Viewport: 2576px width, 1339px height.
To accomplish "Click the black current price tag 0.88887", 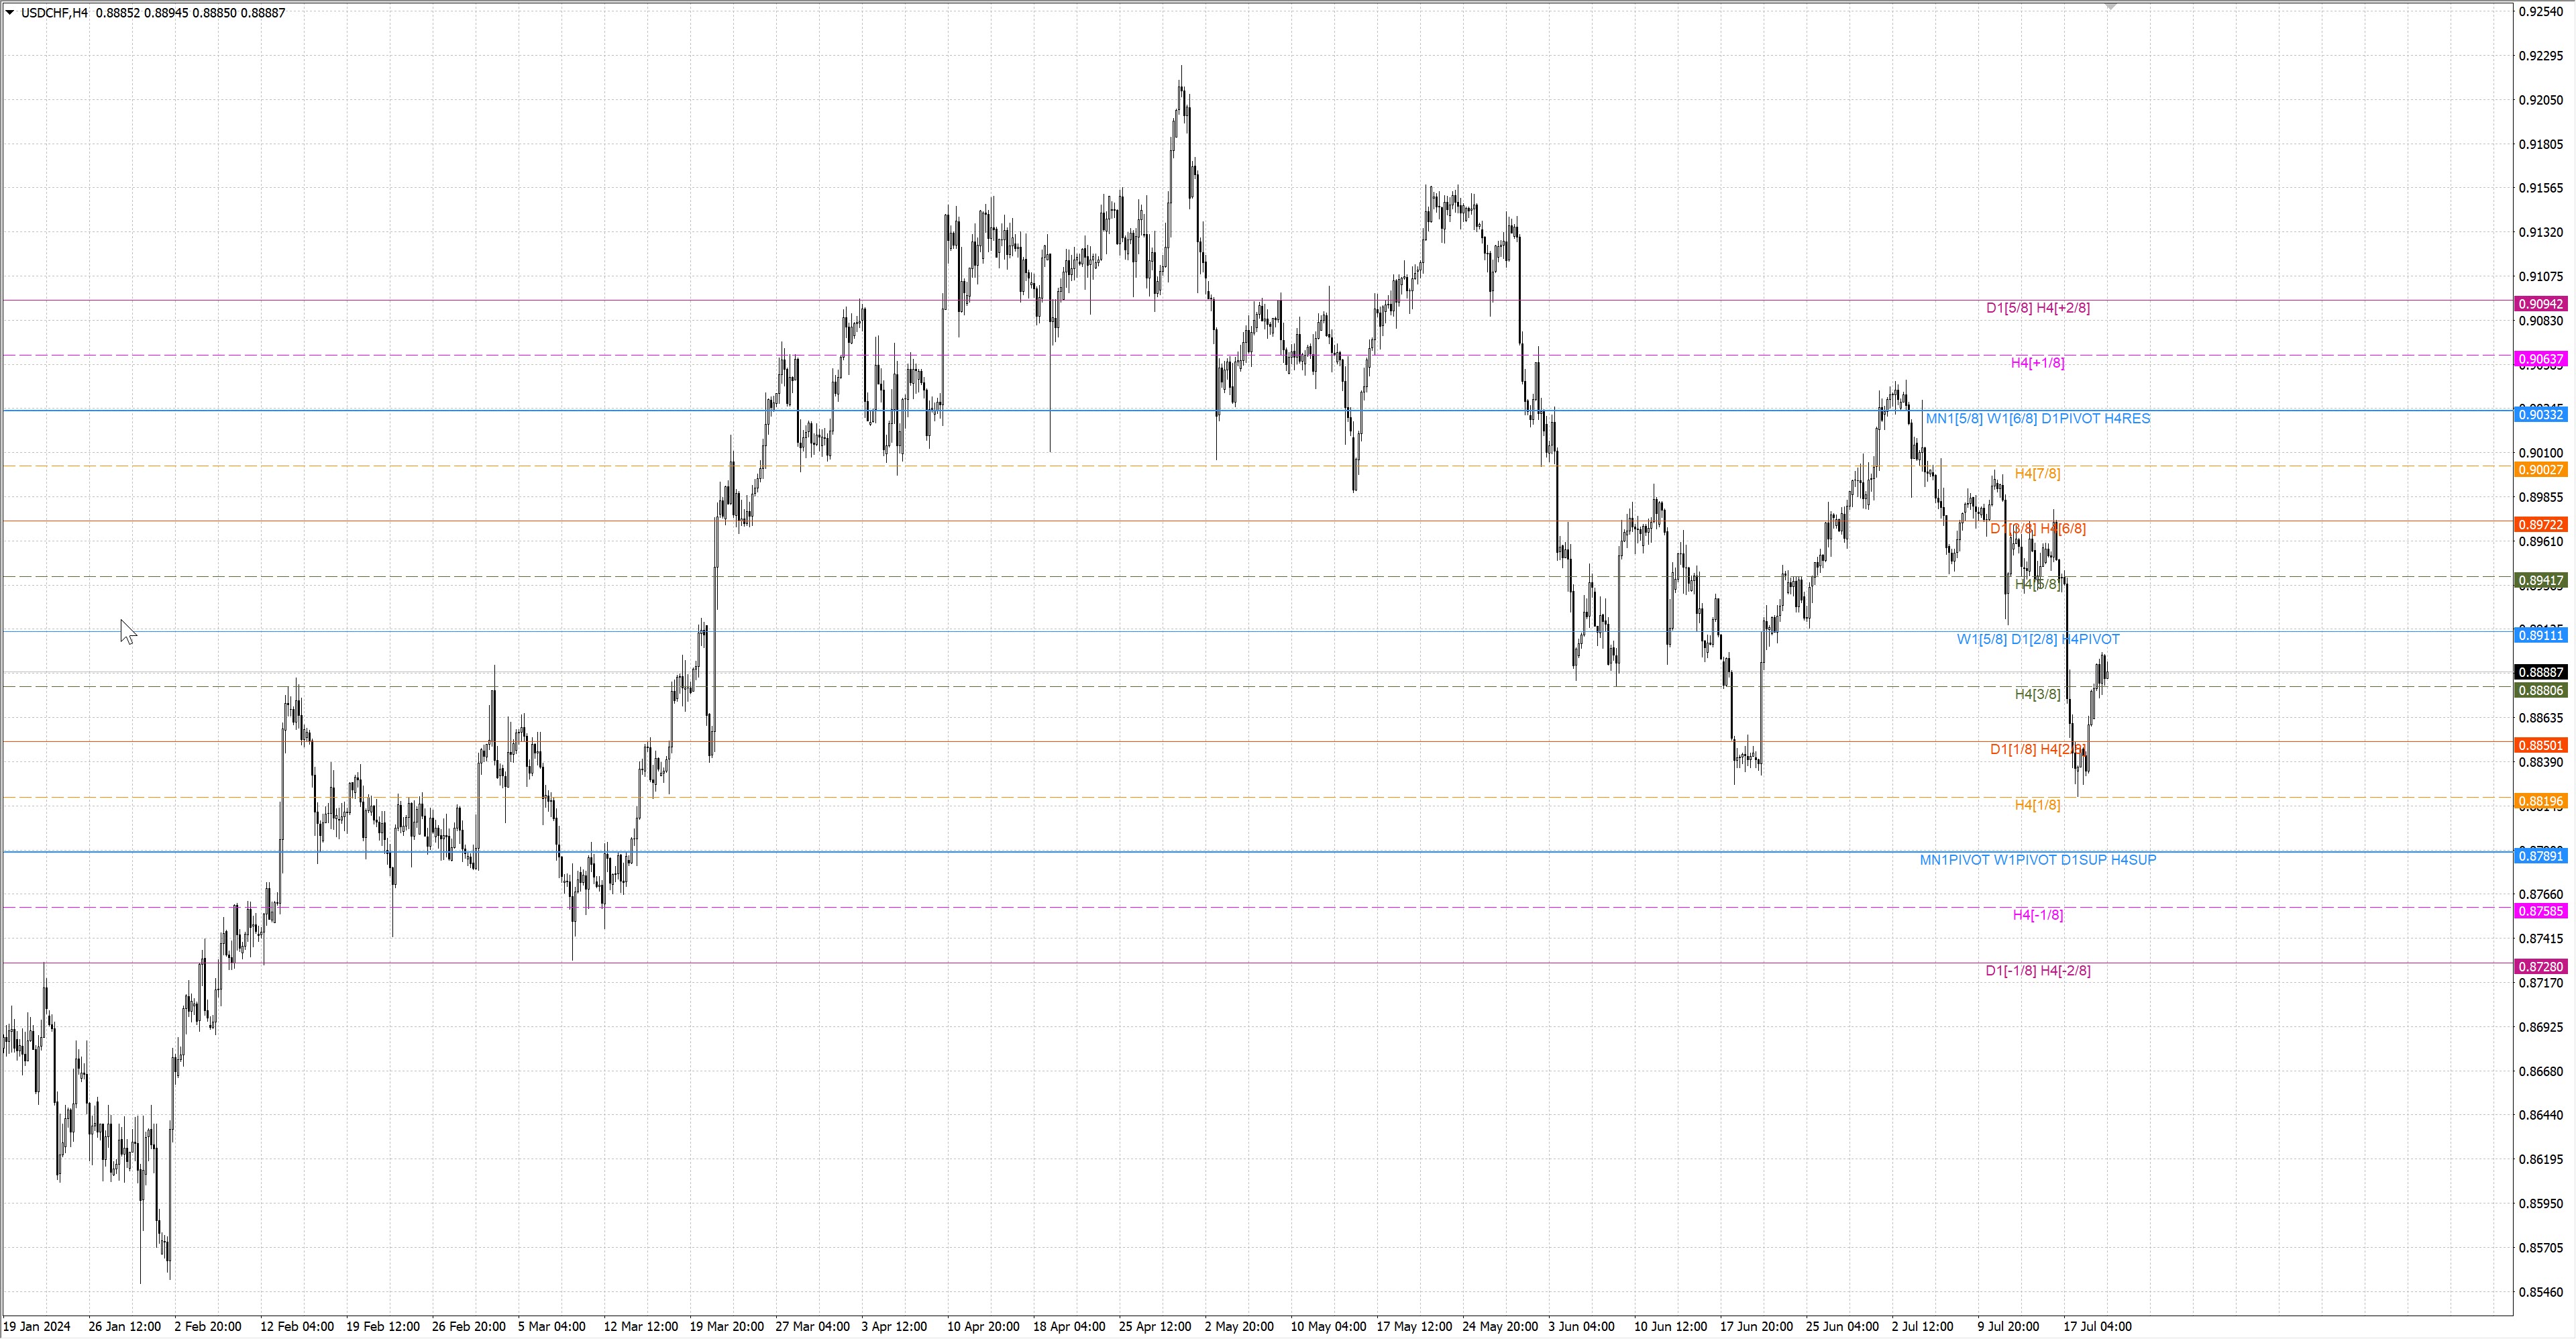I will pos(2540,672).
